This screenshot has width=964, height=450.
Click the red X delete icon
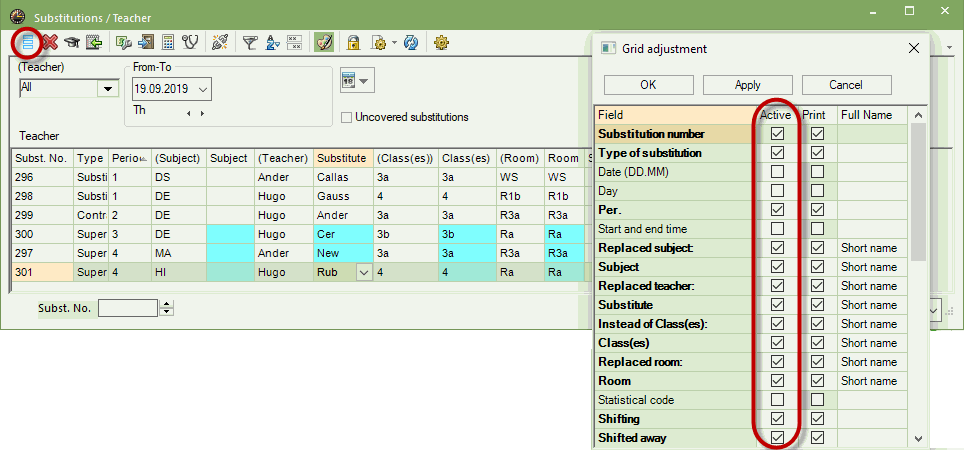point(50,42)
